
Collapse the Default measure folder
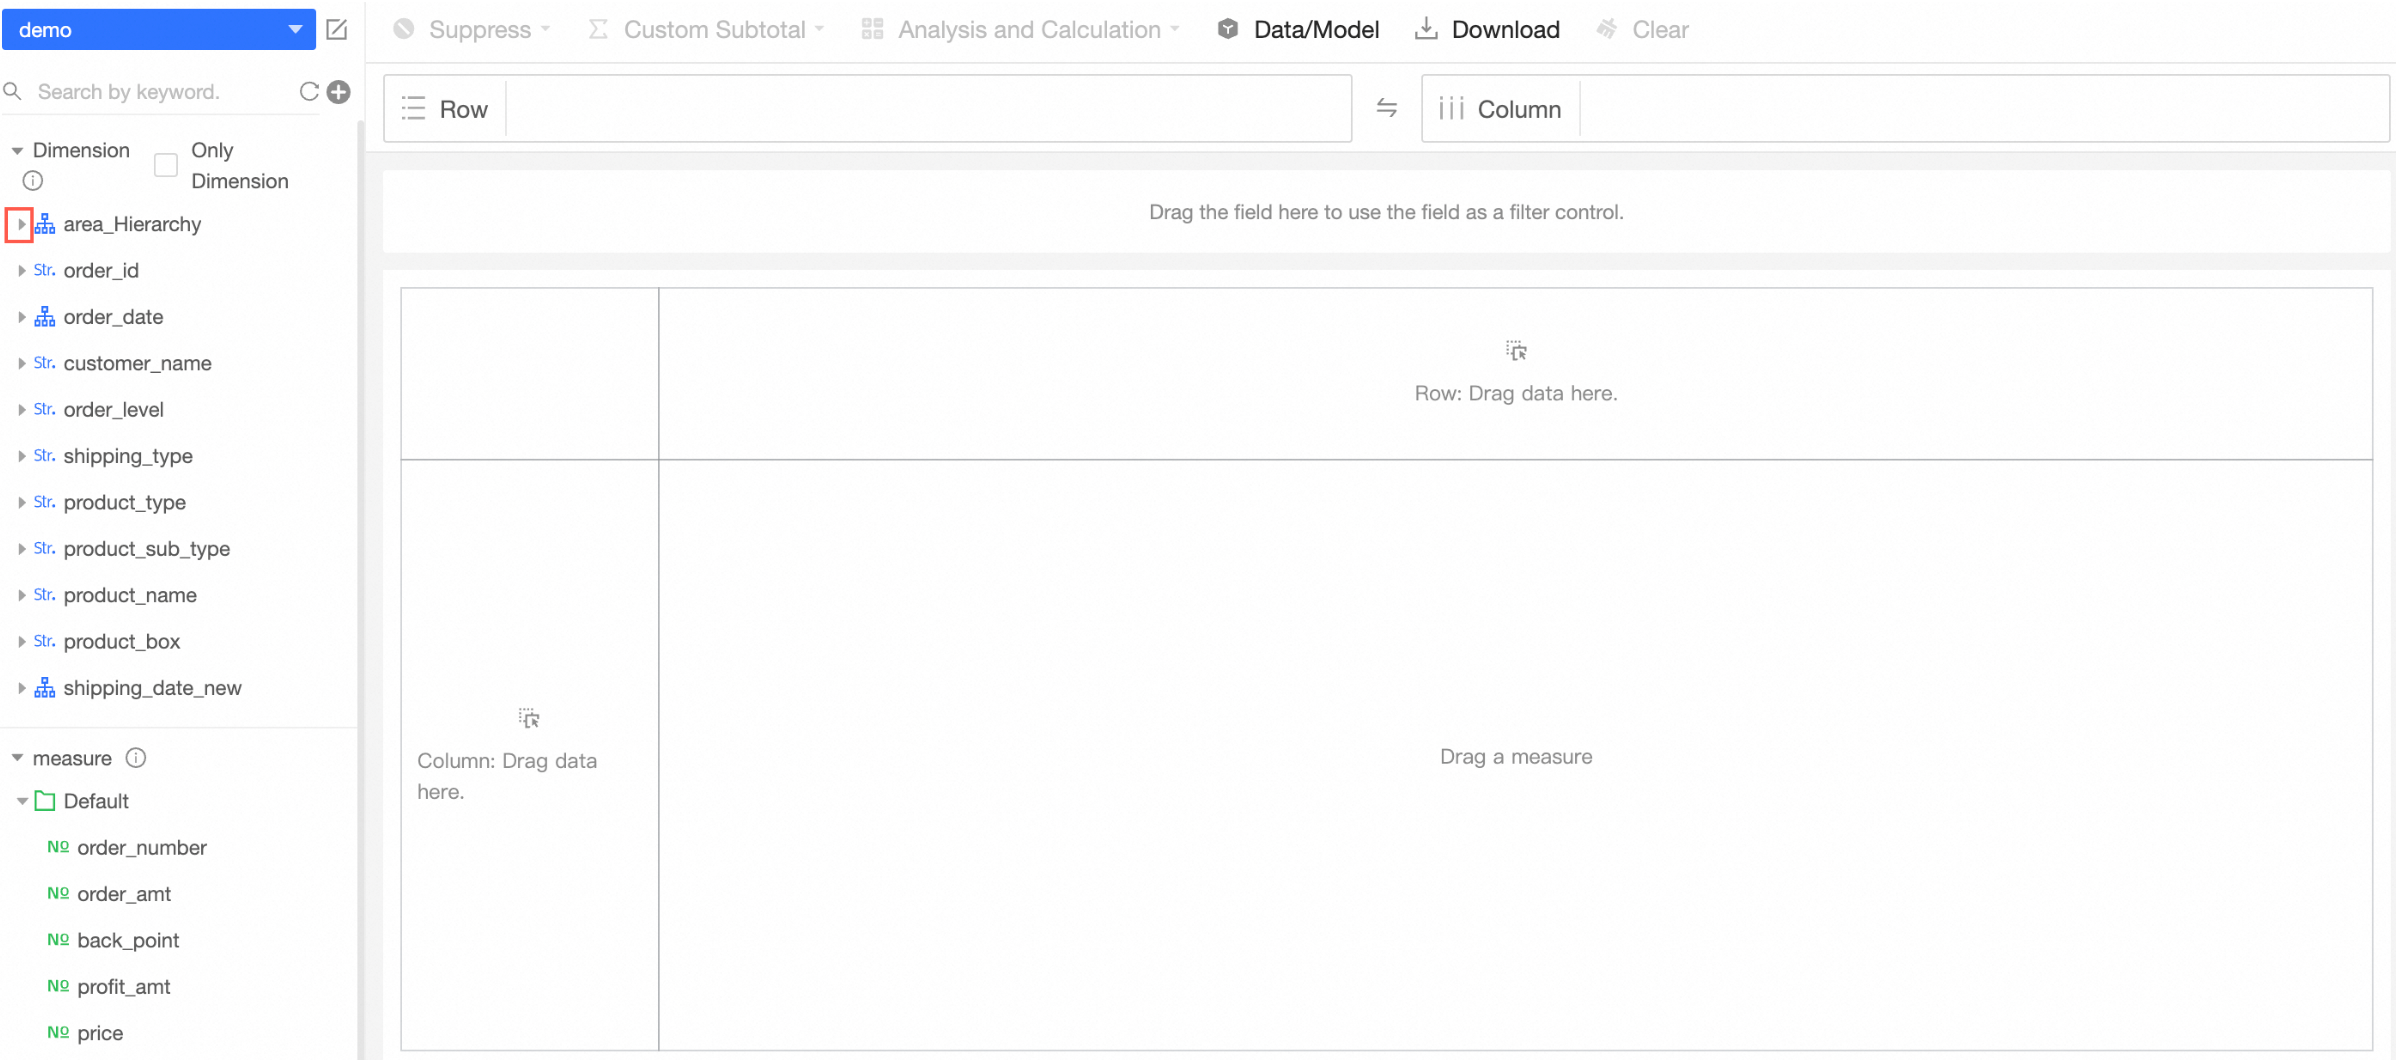tap(22, 801)
